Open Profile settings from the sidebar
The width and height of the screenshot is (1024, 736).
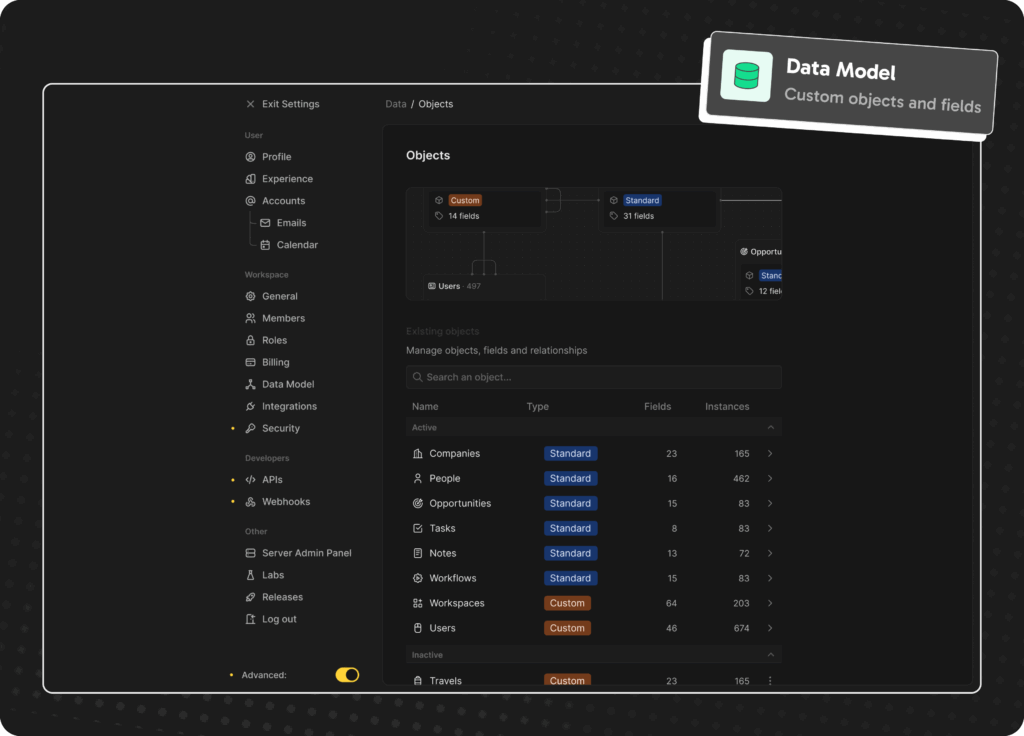[x=276, y=157]
